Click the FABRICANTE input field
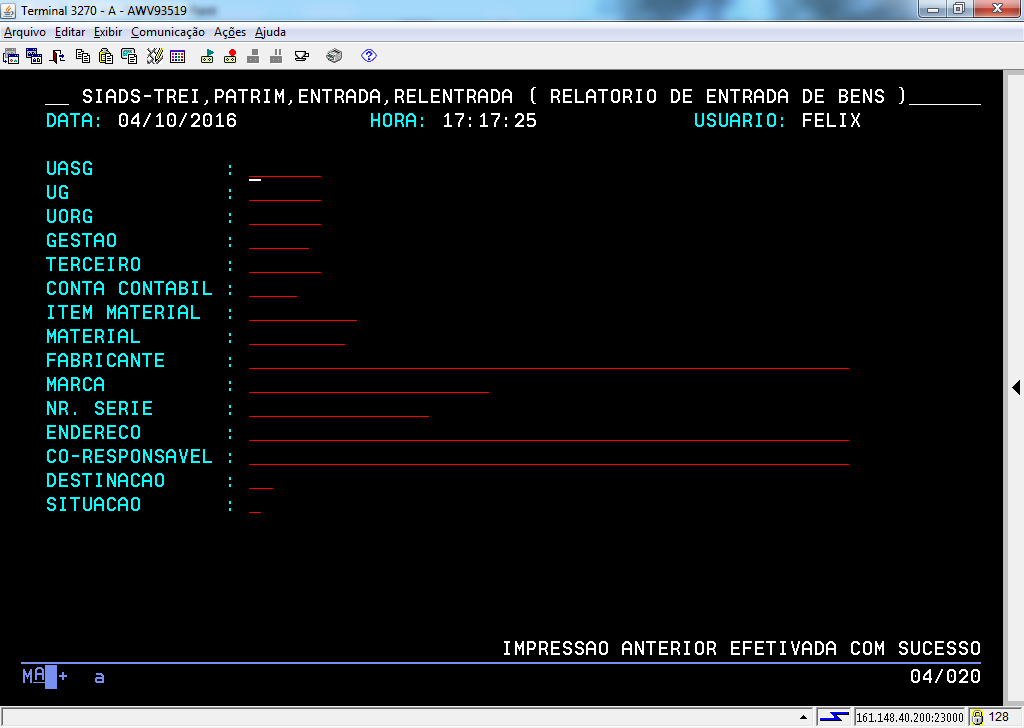This screenshot has height=728, width=1024. coord(549,361)
